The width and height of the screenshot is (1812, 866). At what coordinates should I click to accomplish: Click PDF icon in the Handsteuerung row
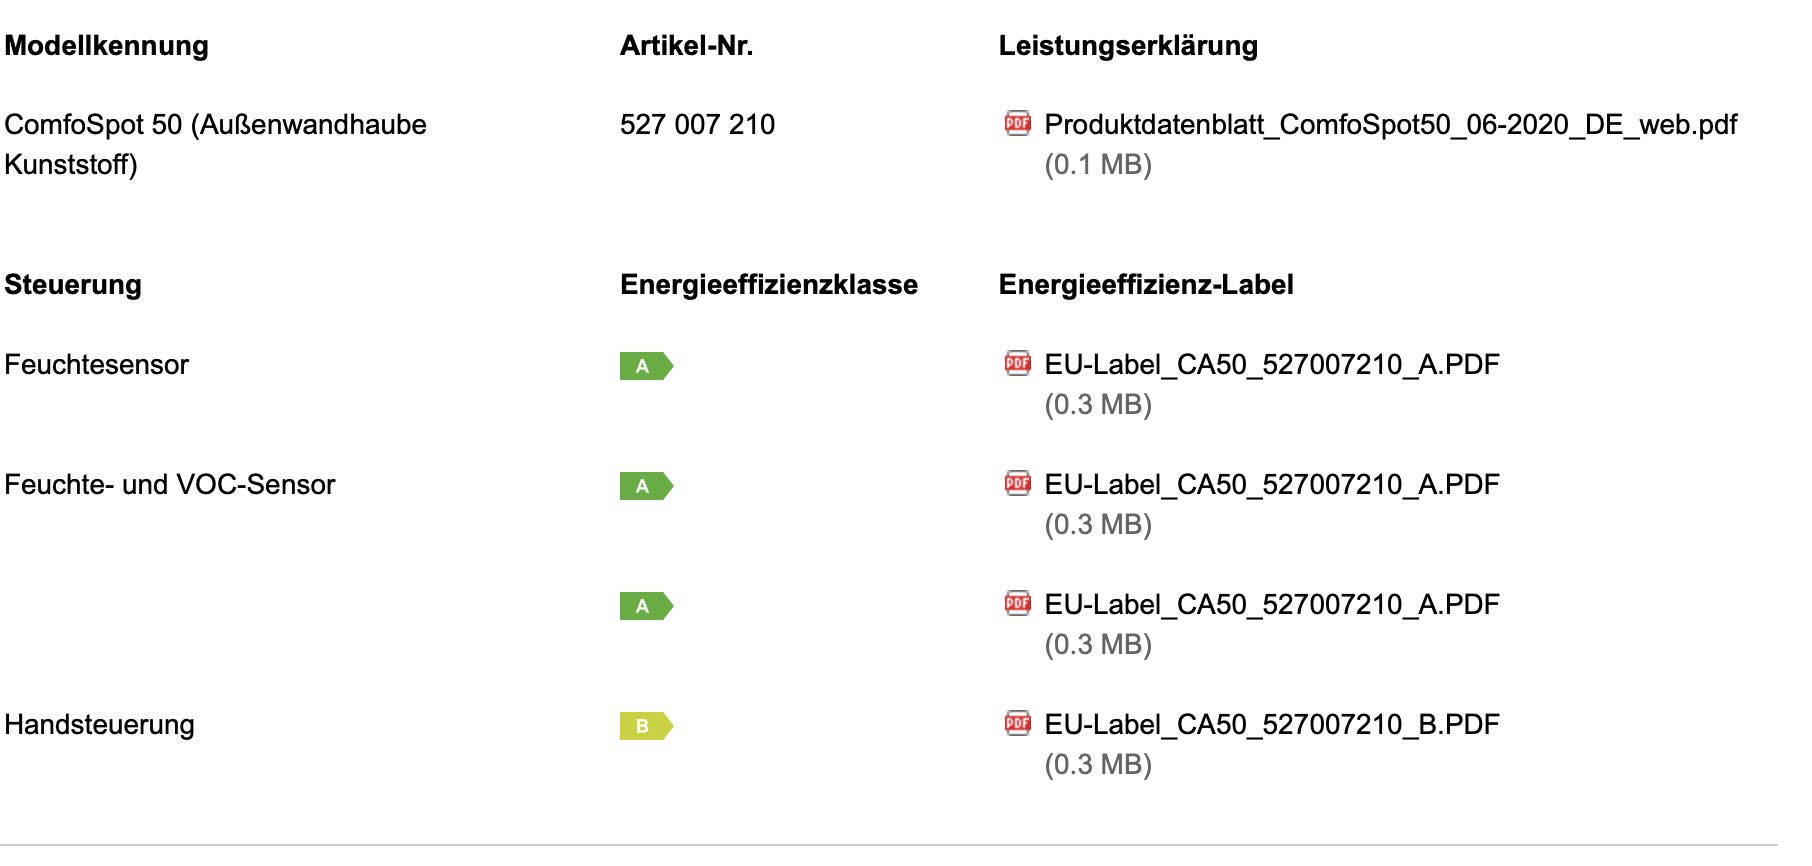click(x=1017, y=723)
